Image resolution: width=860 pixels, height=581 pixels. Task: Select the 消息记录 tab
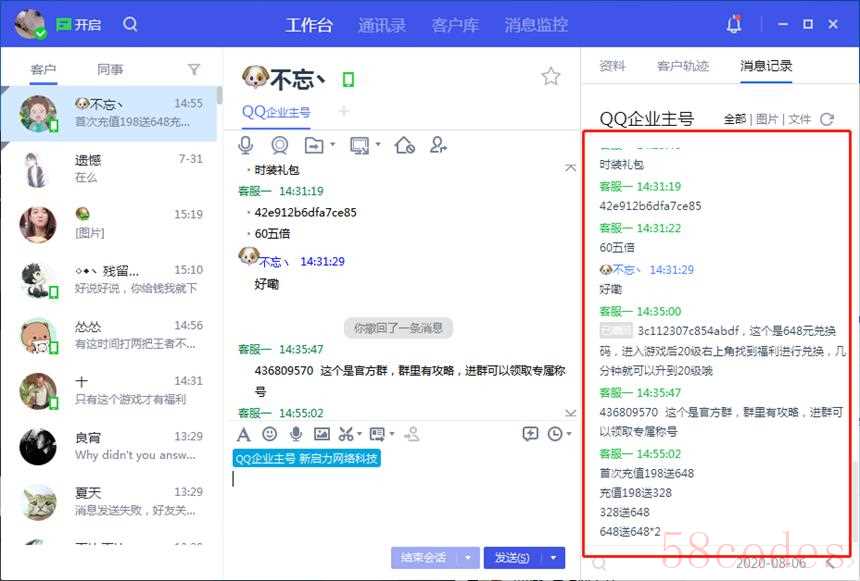click(x=766, y=66)
